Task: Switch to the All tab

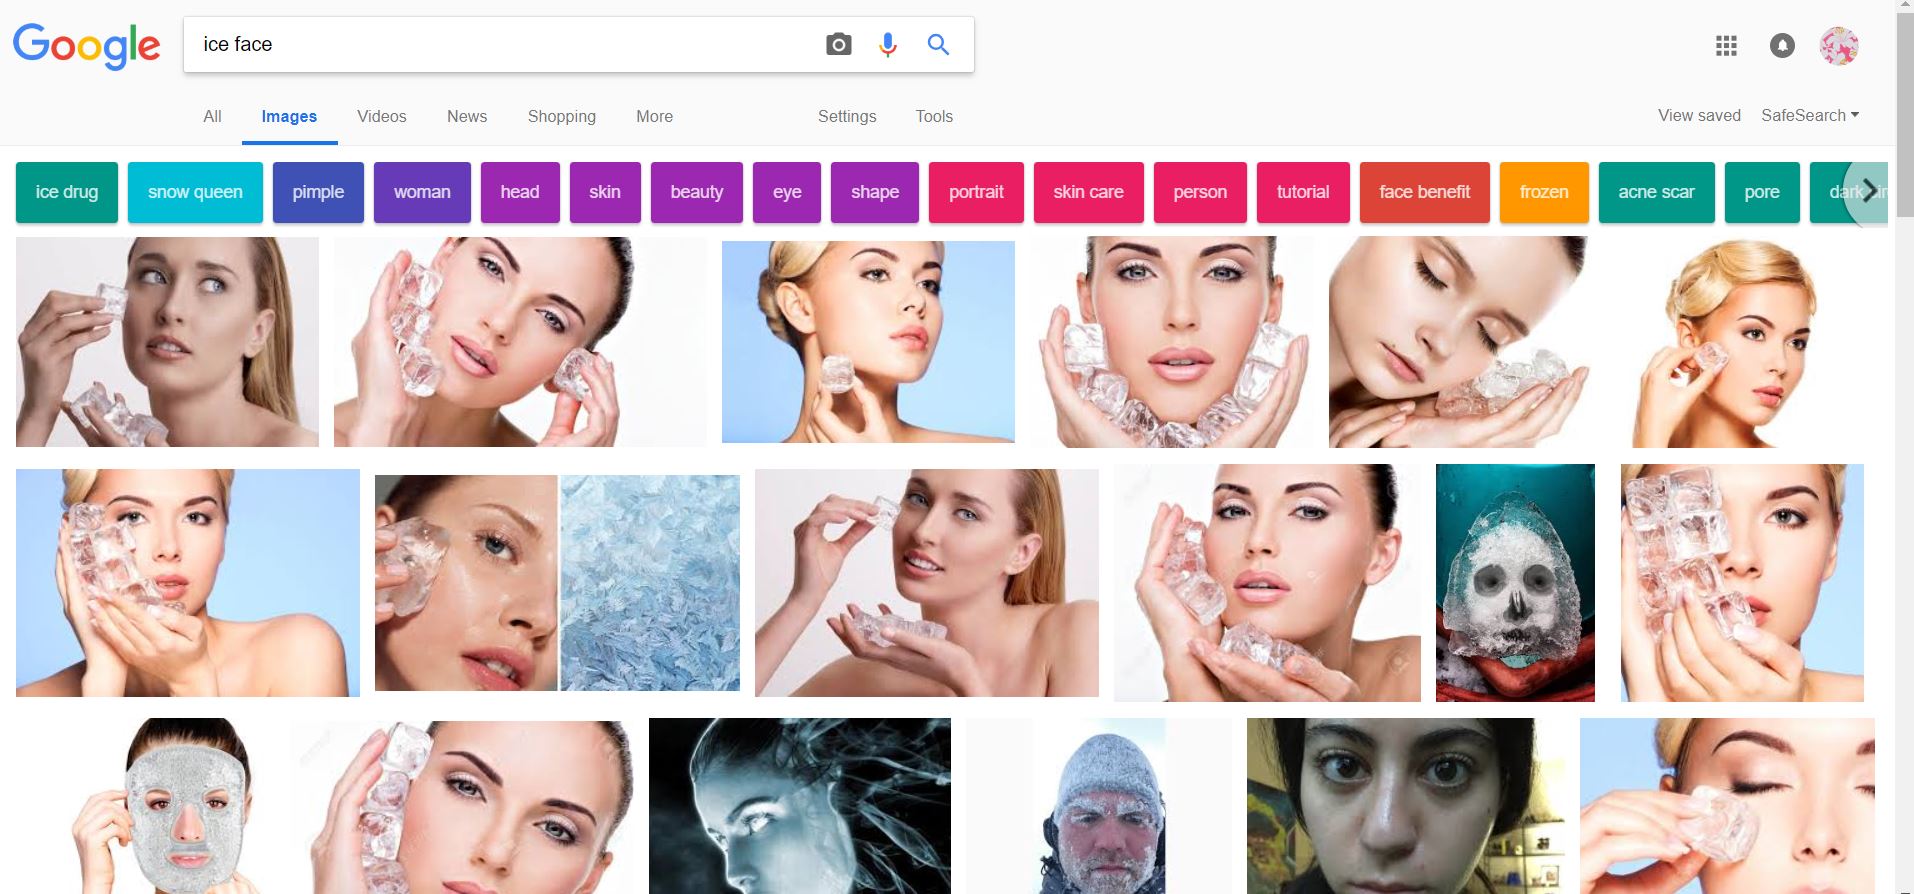Action: (x=212, y=116)
